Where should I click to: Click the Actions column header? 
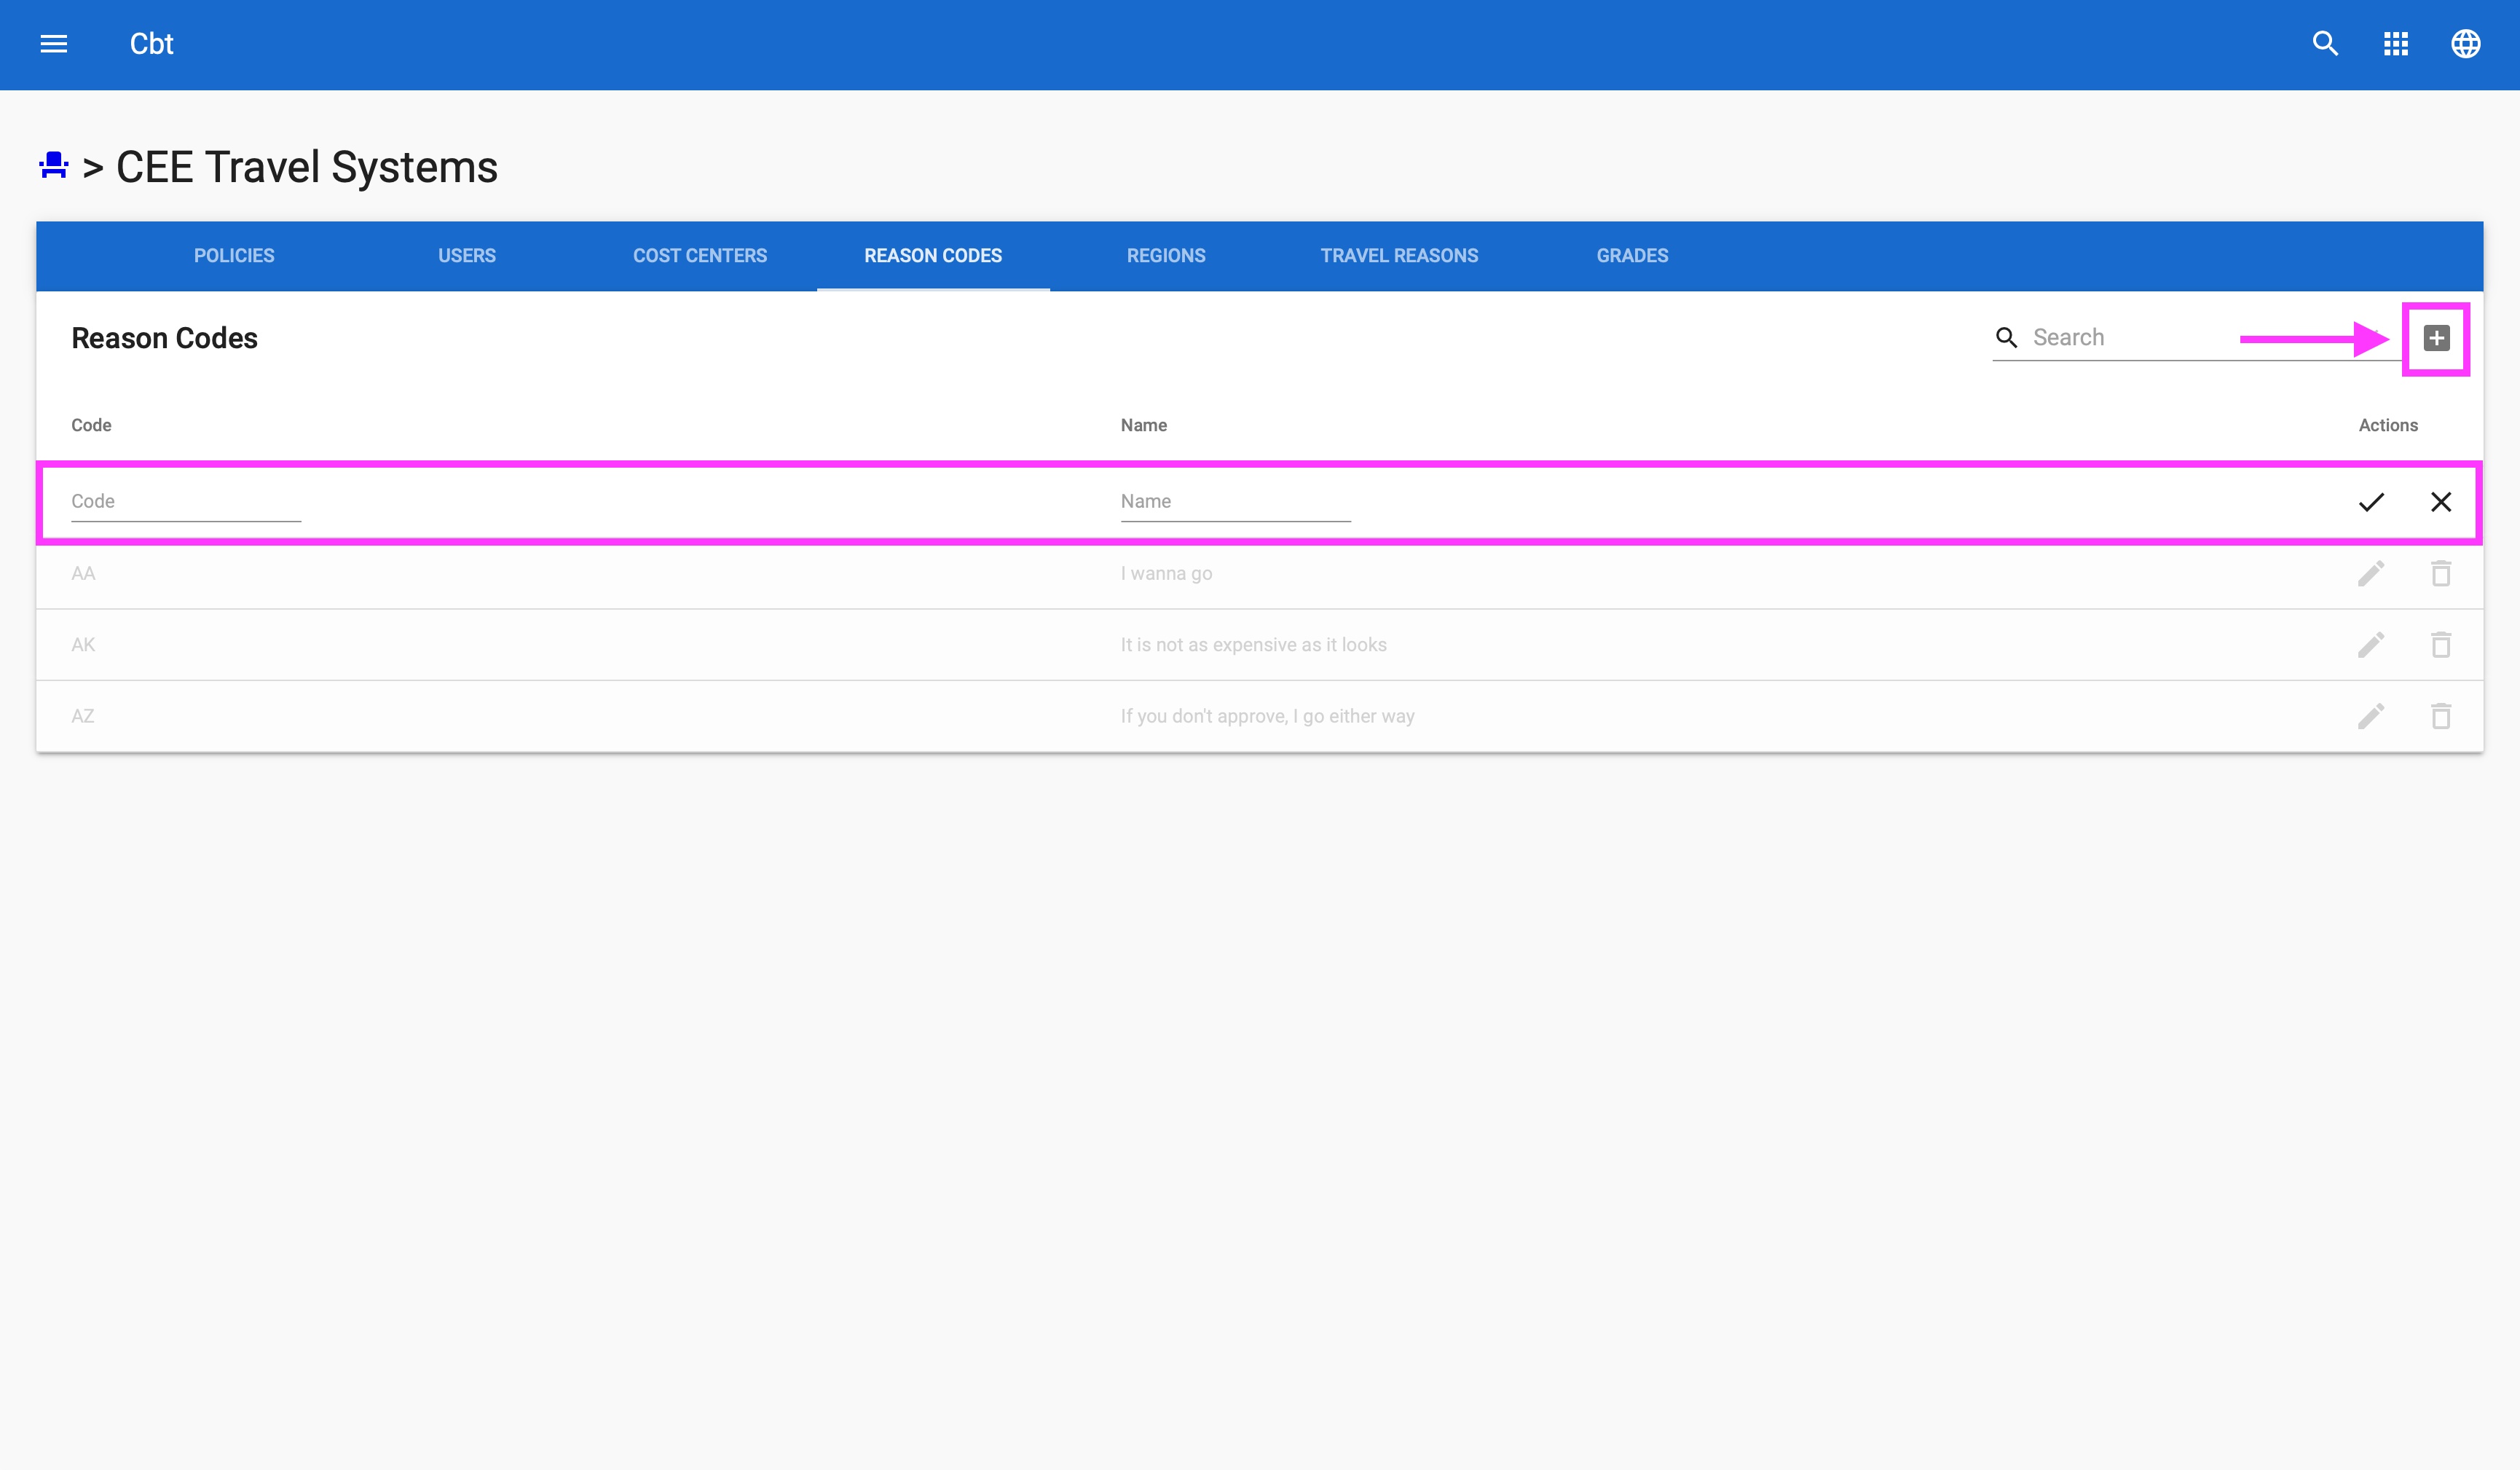[x=2388, y=425]
